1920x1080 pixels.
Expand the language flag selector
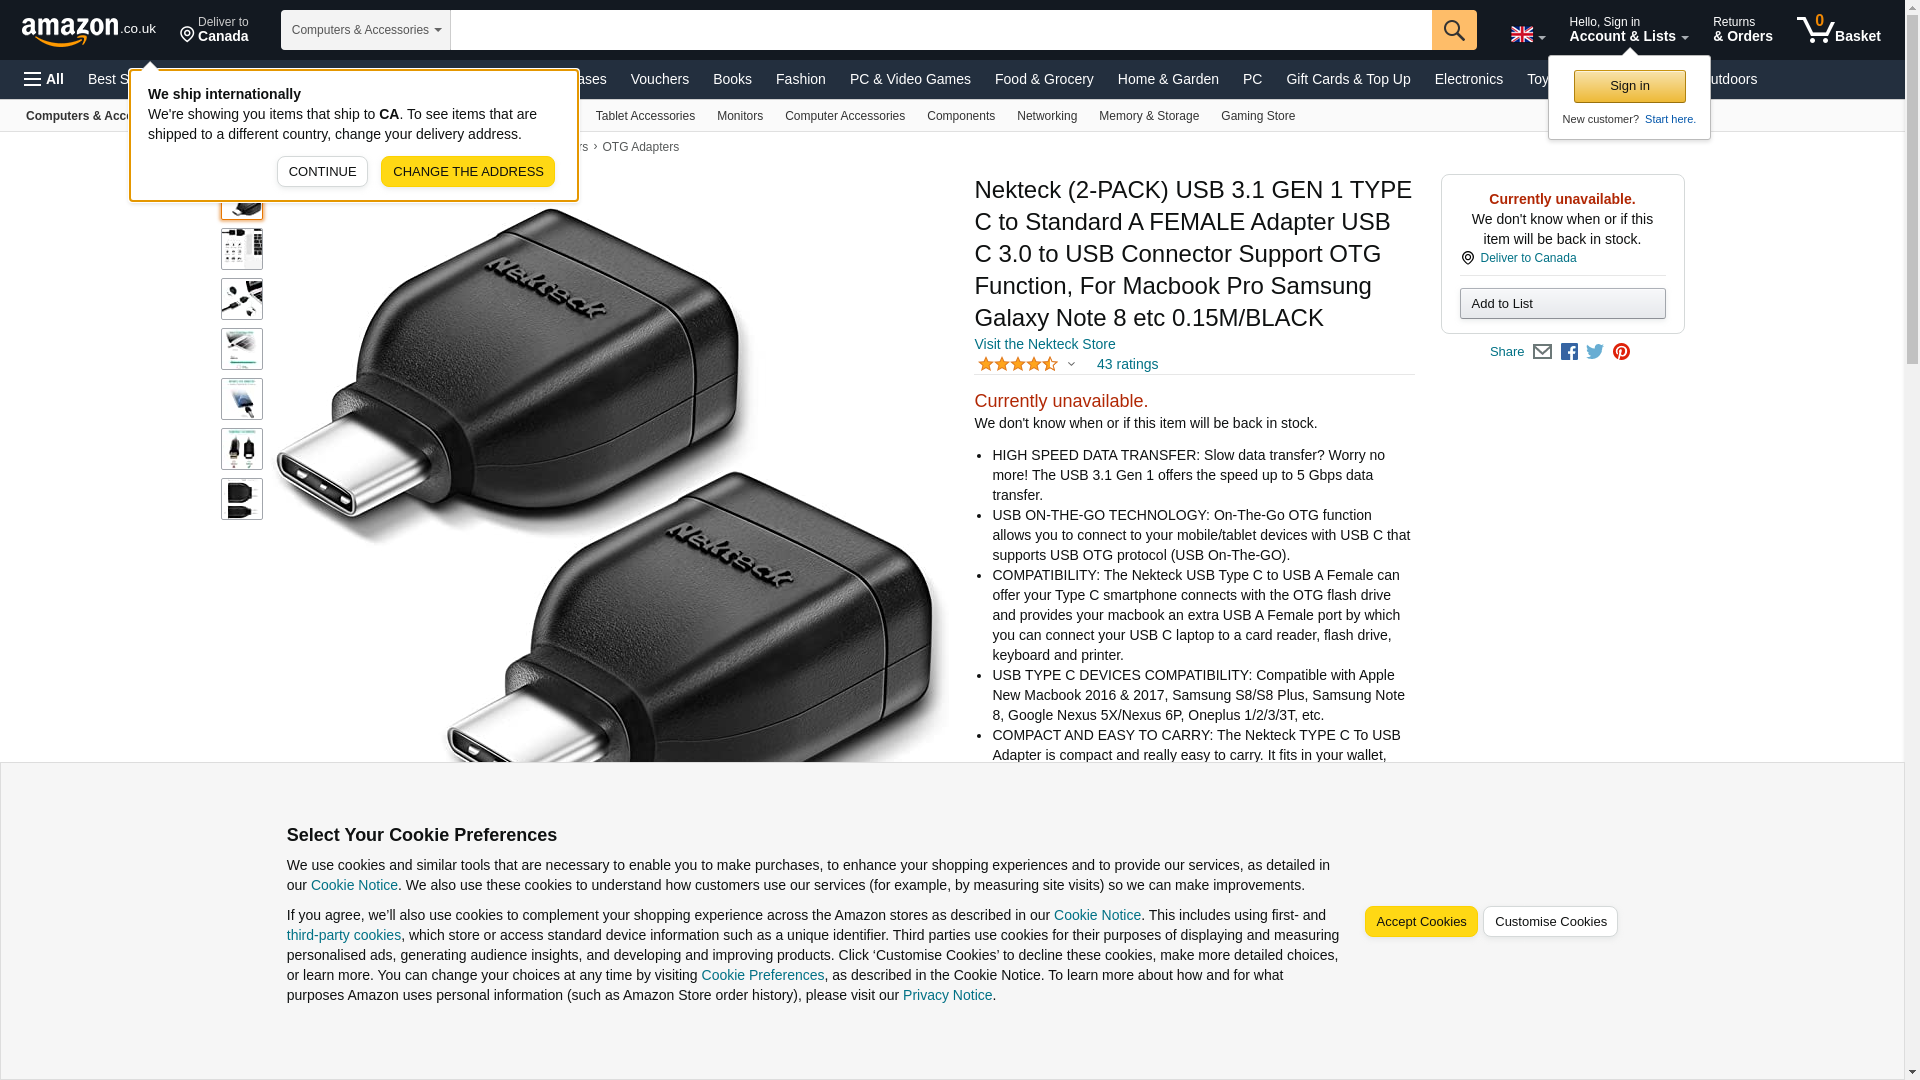(x=1527, y=35)
